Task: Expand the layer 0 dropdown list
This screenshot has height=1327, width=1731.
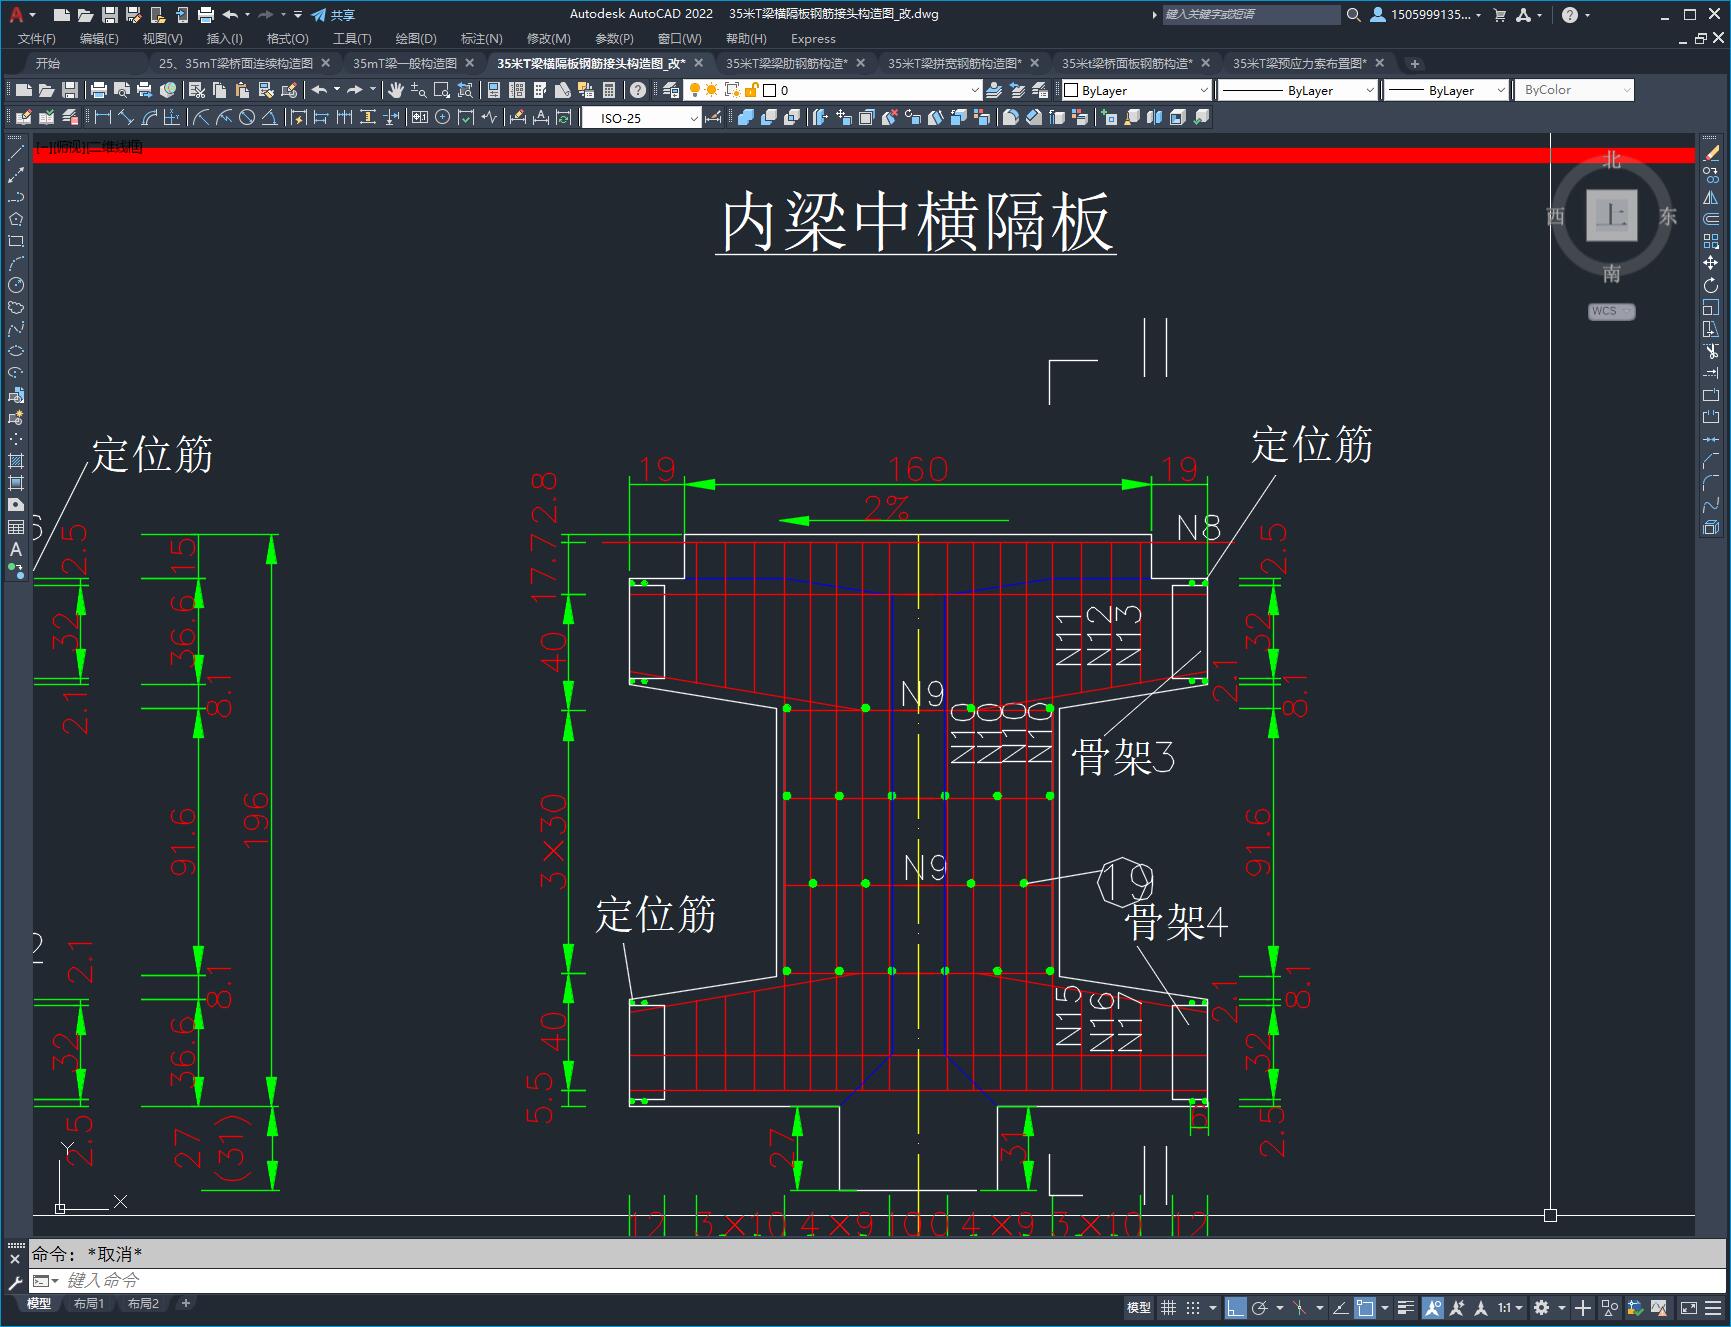Action: (975, 90)
